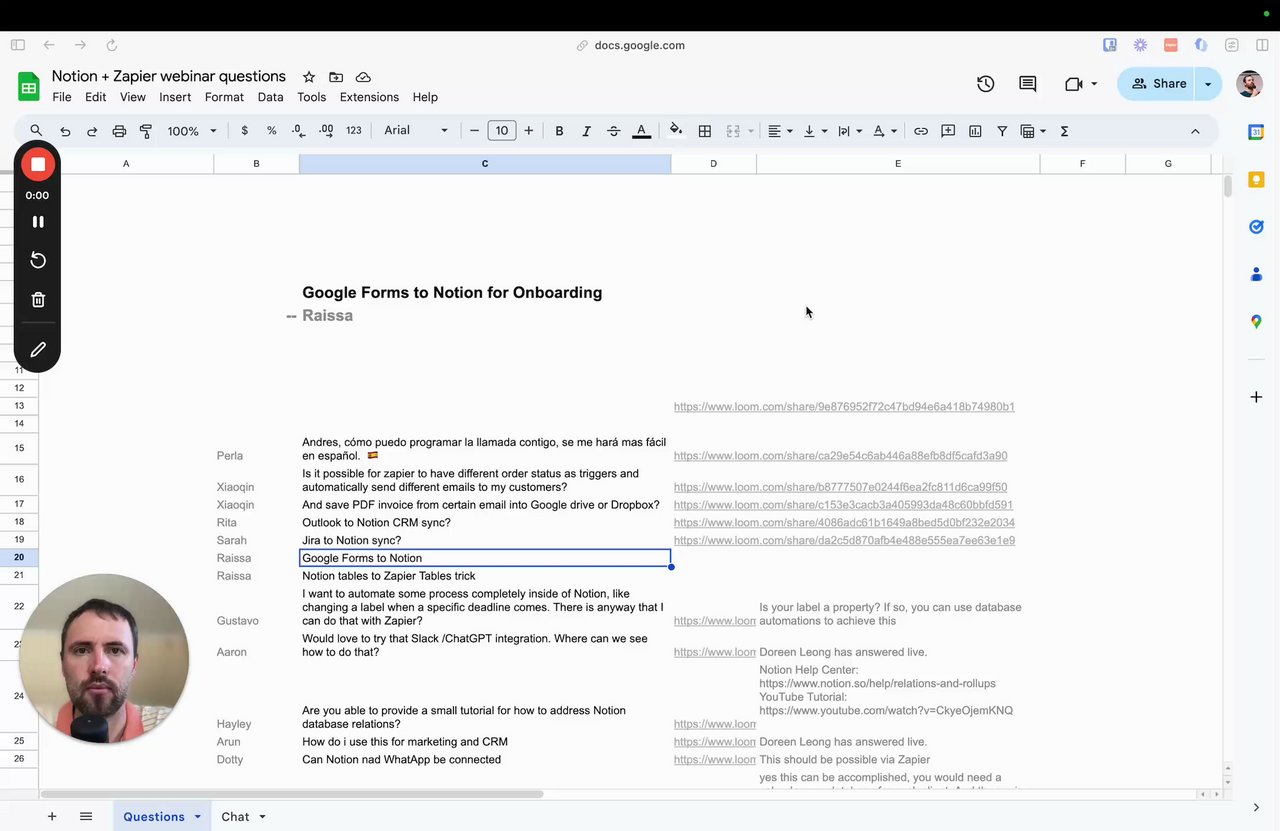Collapse the menus with the chevron
The width and height of the screenshot is (1280, 831).
(x=1195, y=131)
